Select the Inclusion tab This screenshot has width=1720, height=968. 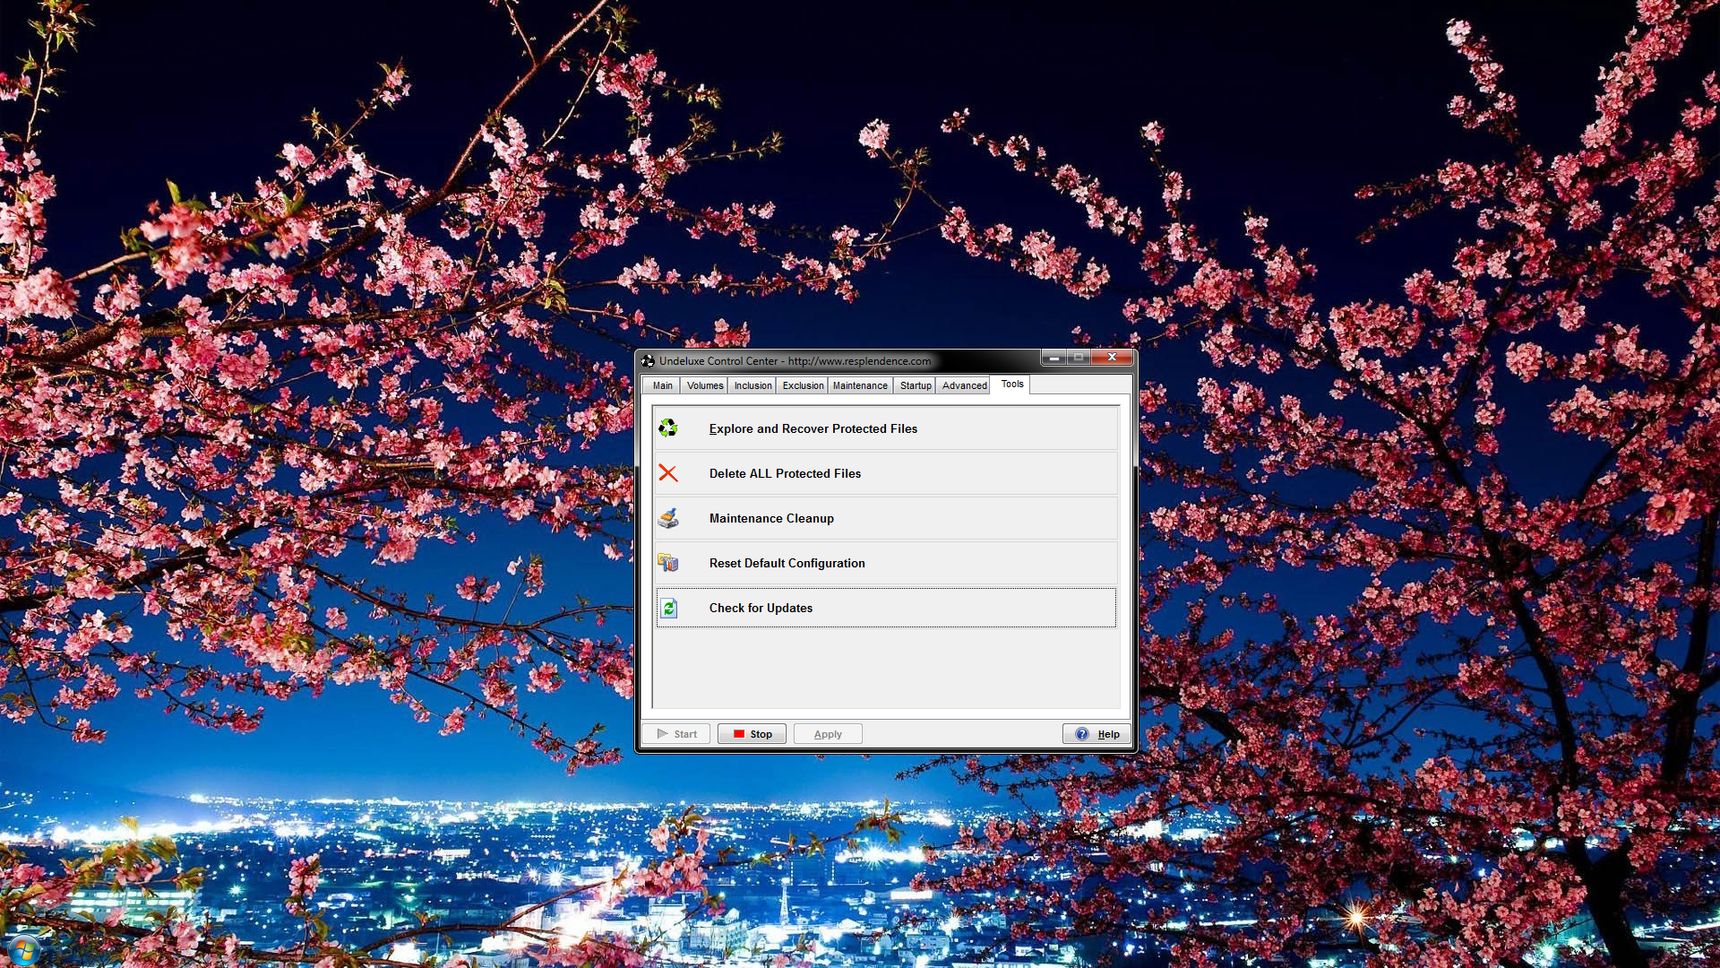(752, 385)
